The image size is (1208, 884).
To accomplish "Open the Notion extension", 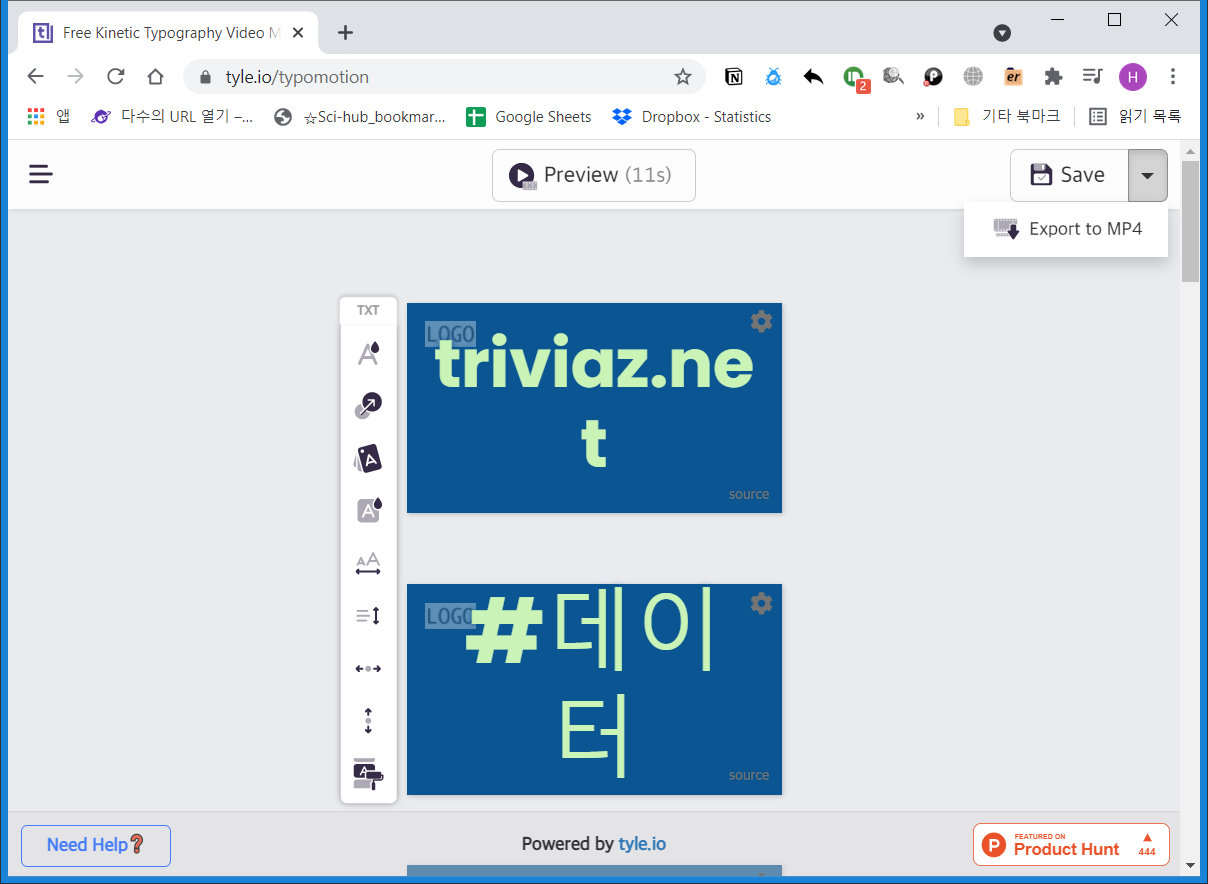I will tap(734, 76).
